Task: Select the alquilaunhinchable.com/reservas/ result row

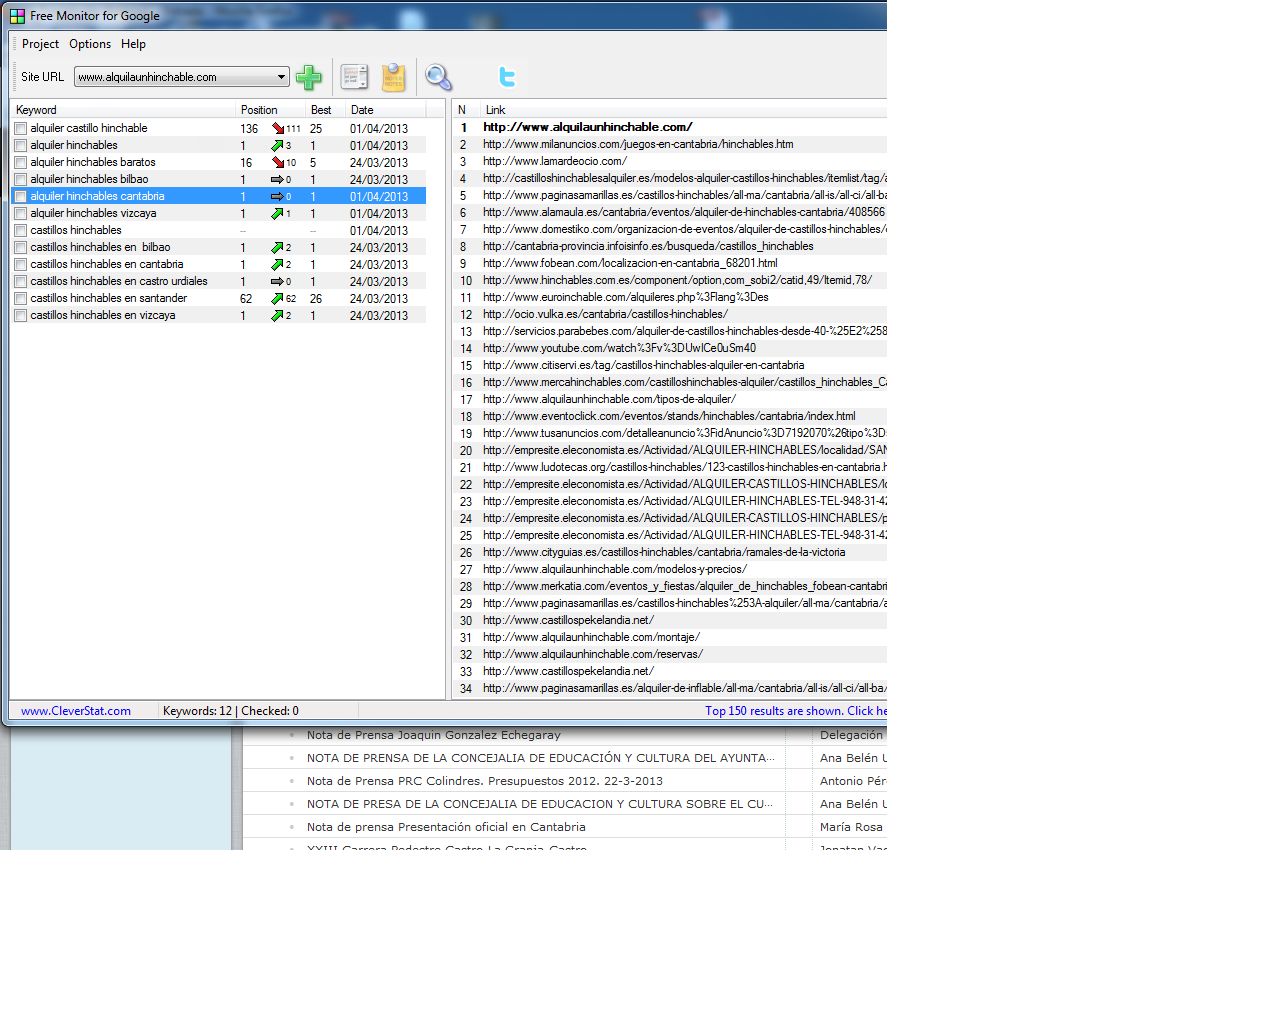Action: (x=670, y=654)
